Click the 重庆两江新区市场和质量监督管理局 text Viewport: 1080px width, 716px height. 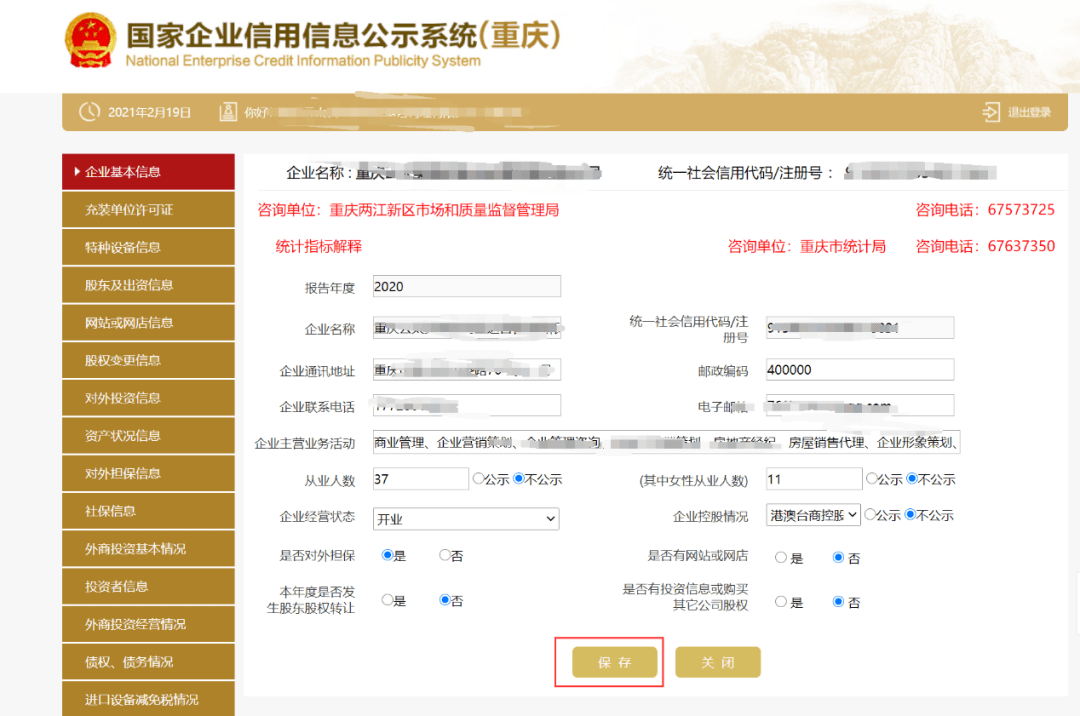pos(444,210)
